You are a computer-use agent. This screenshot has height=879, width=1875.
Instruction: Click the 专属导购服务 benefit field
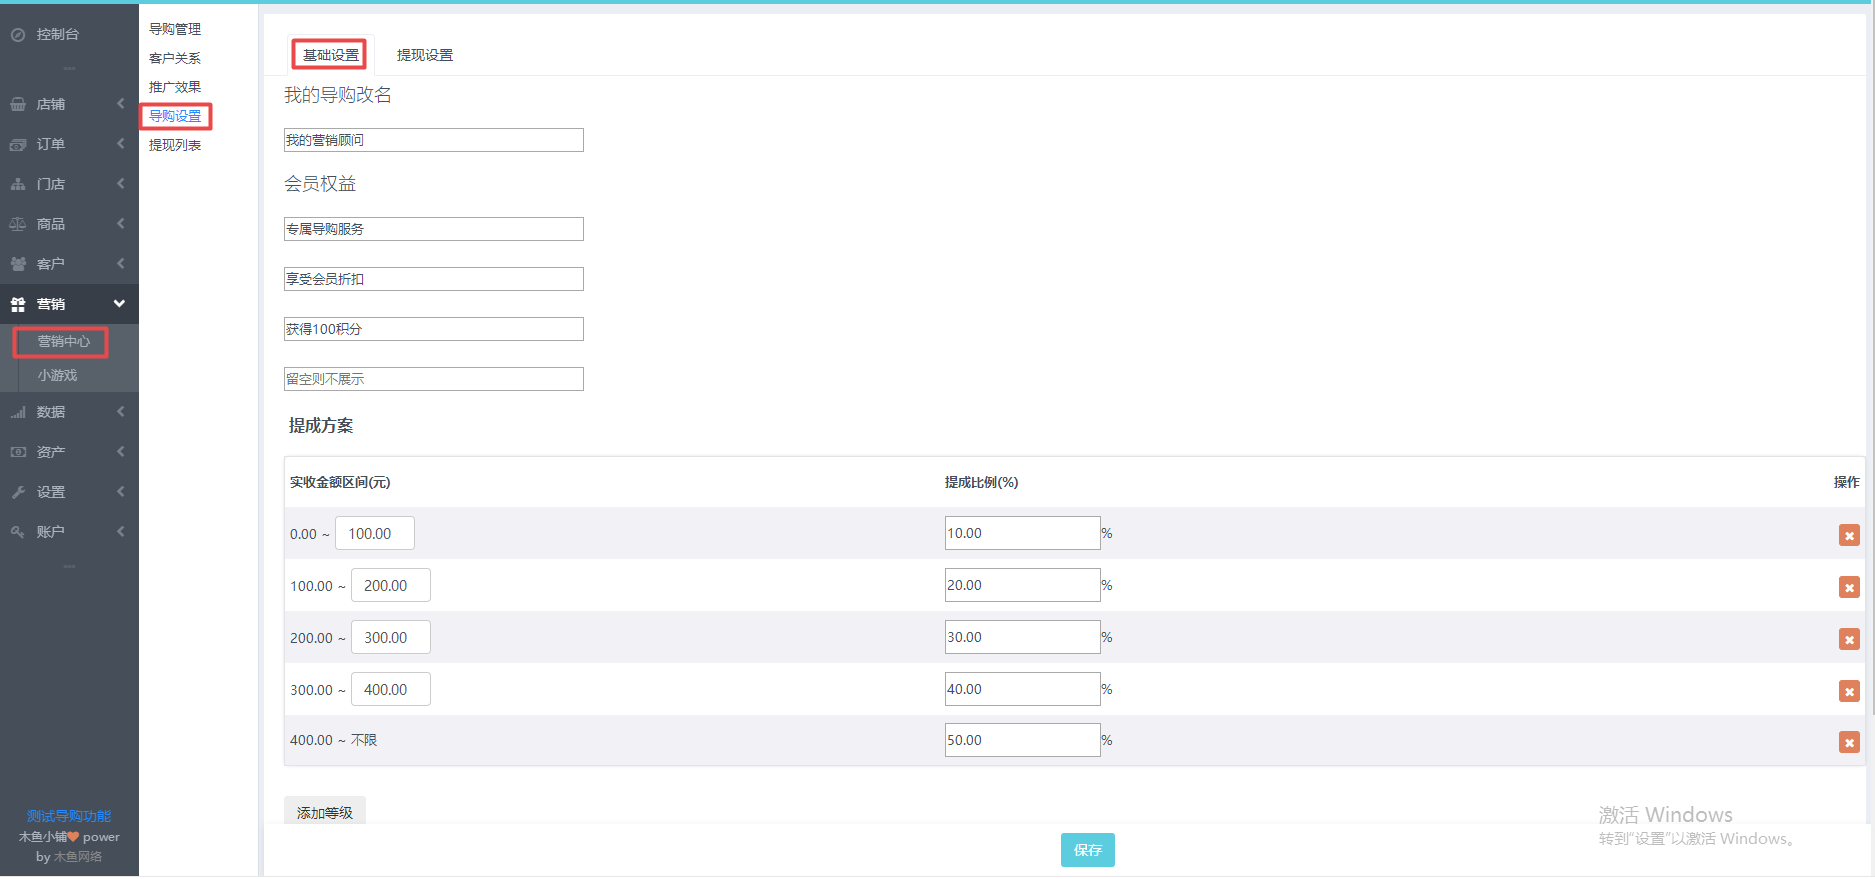click(x=433, y=229)
